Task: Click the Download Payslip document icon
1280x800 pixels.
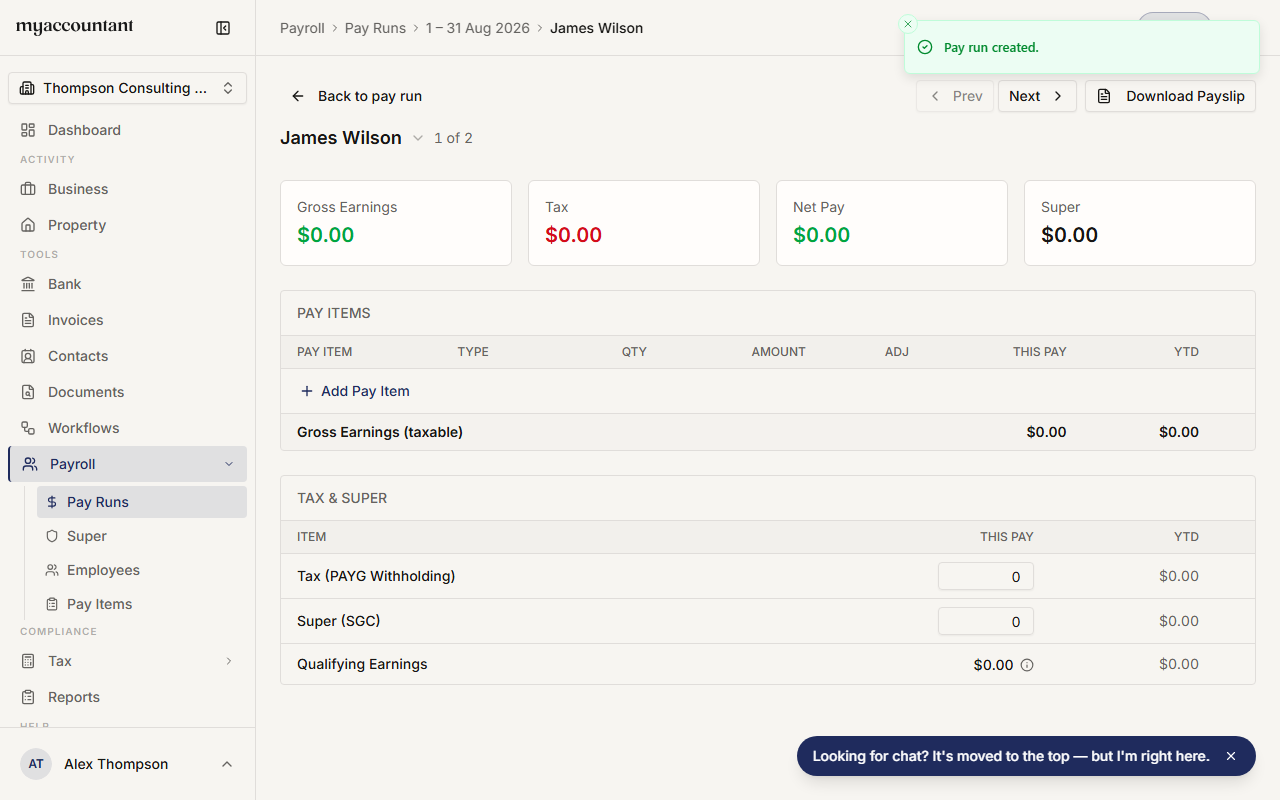Action: 1104,96
